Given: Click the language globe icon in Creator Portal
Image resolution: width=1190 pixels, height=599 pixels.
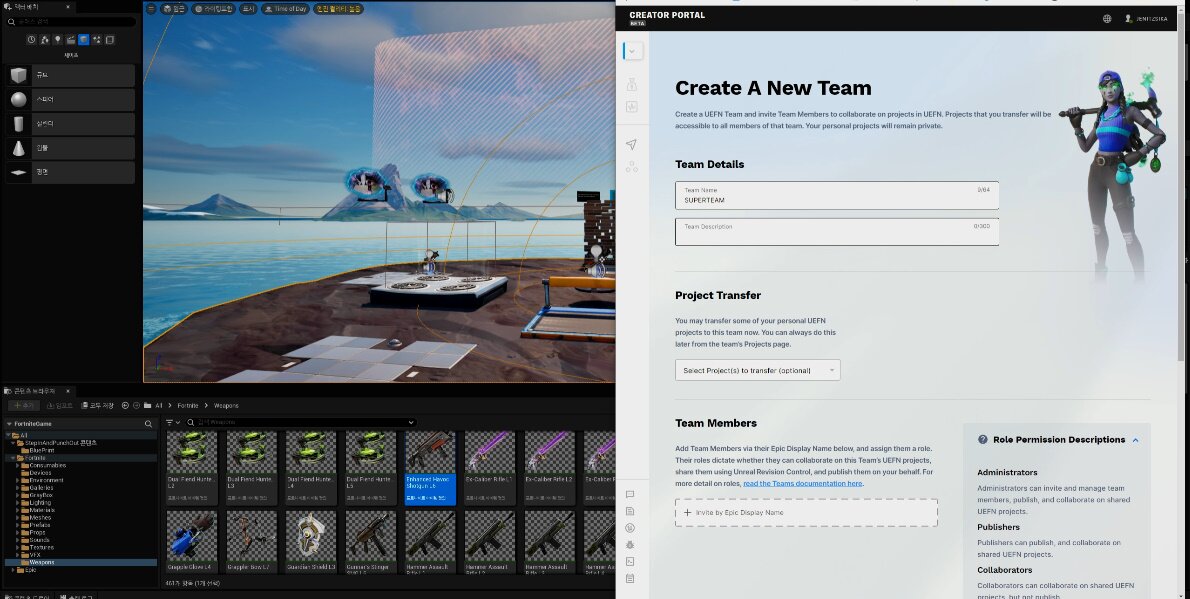Looking at the screenshot, I should point(1107,18).
